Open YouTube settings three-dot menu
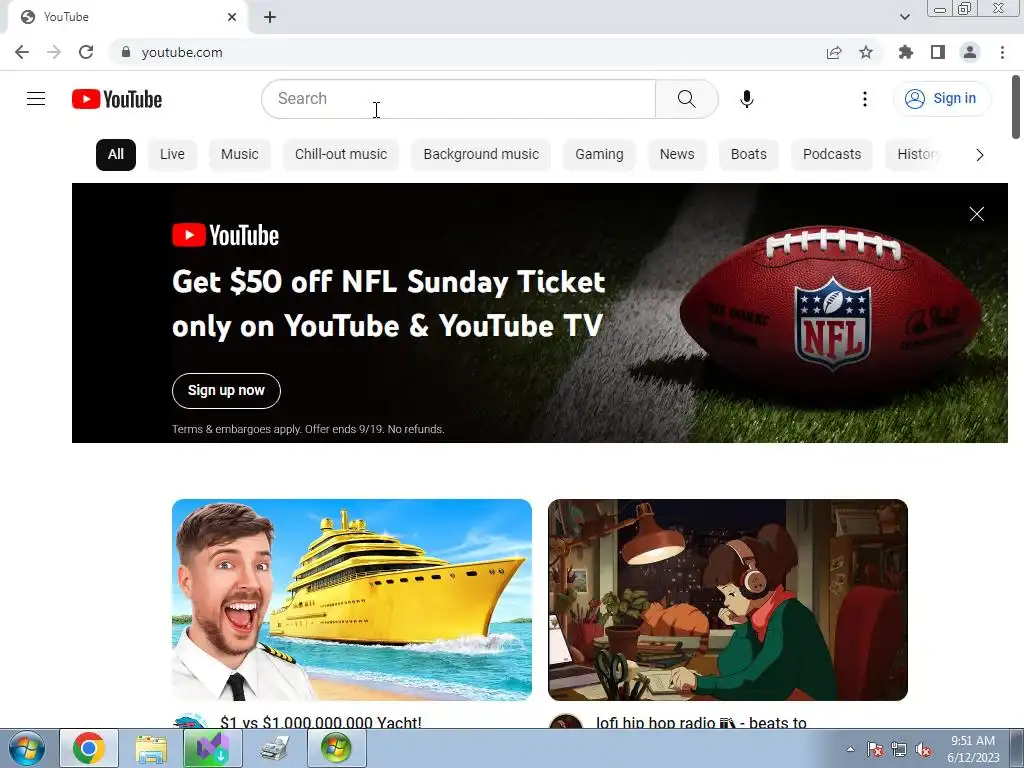The height and width of the screenshot is (768, 1024). [x=865, y=99]
